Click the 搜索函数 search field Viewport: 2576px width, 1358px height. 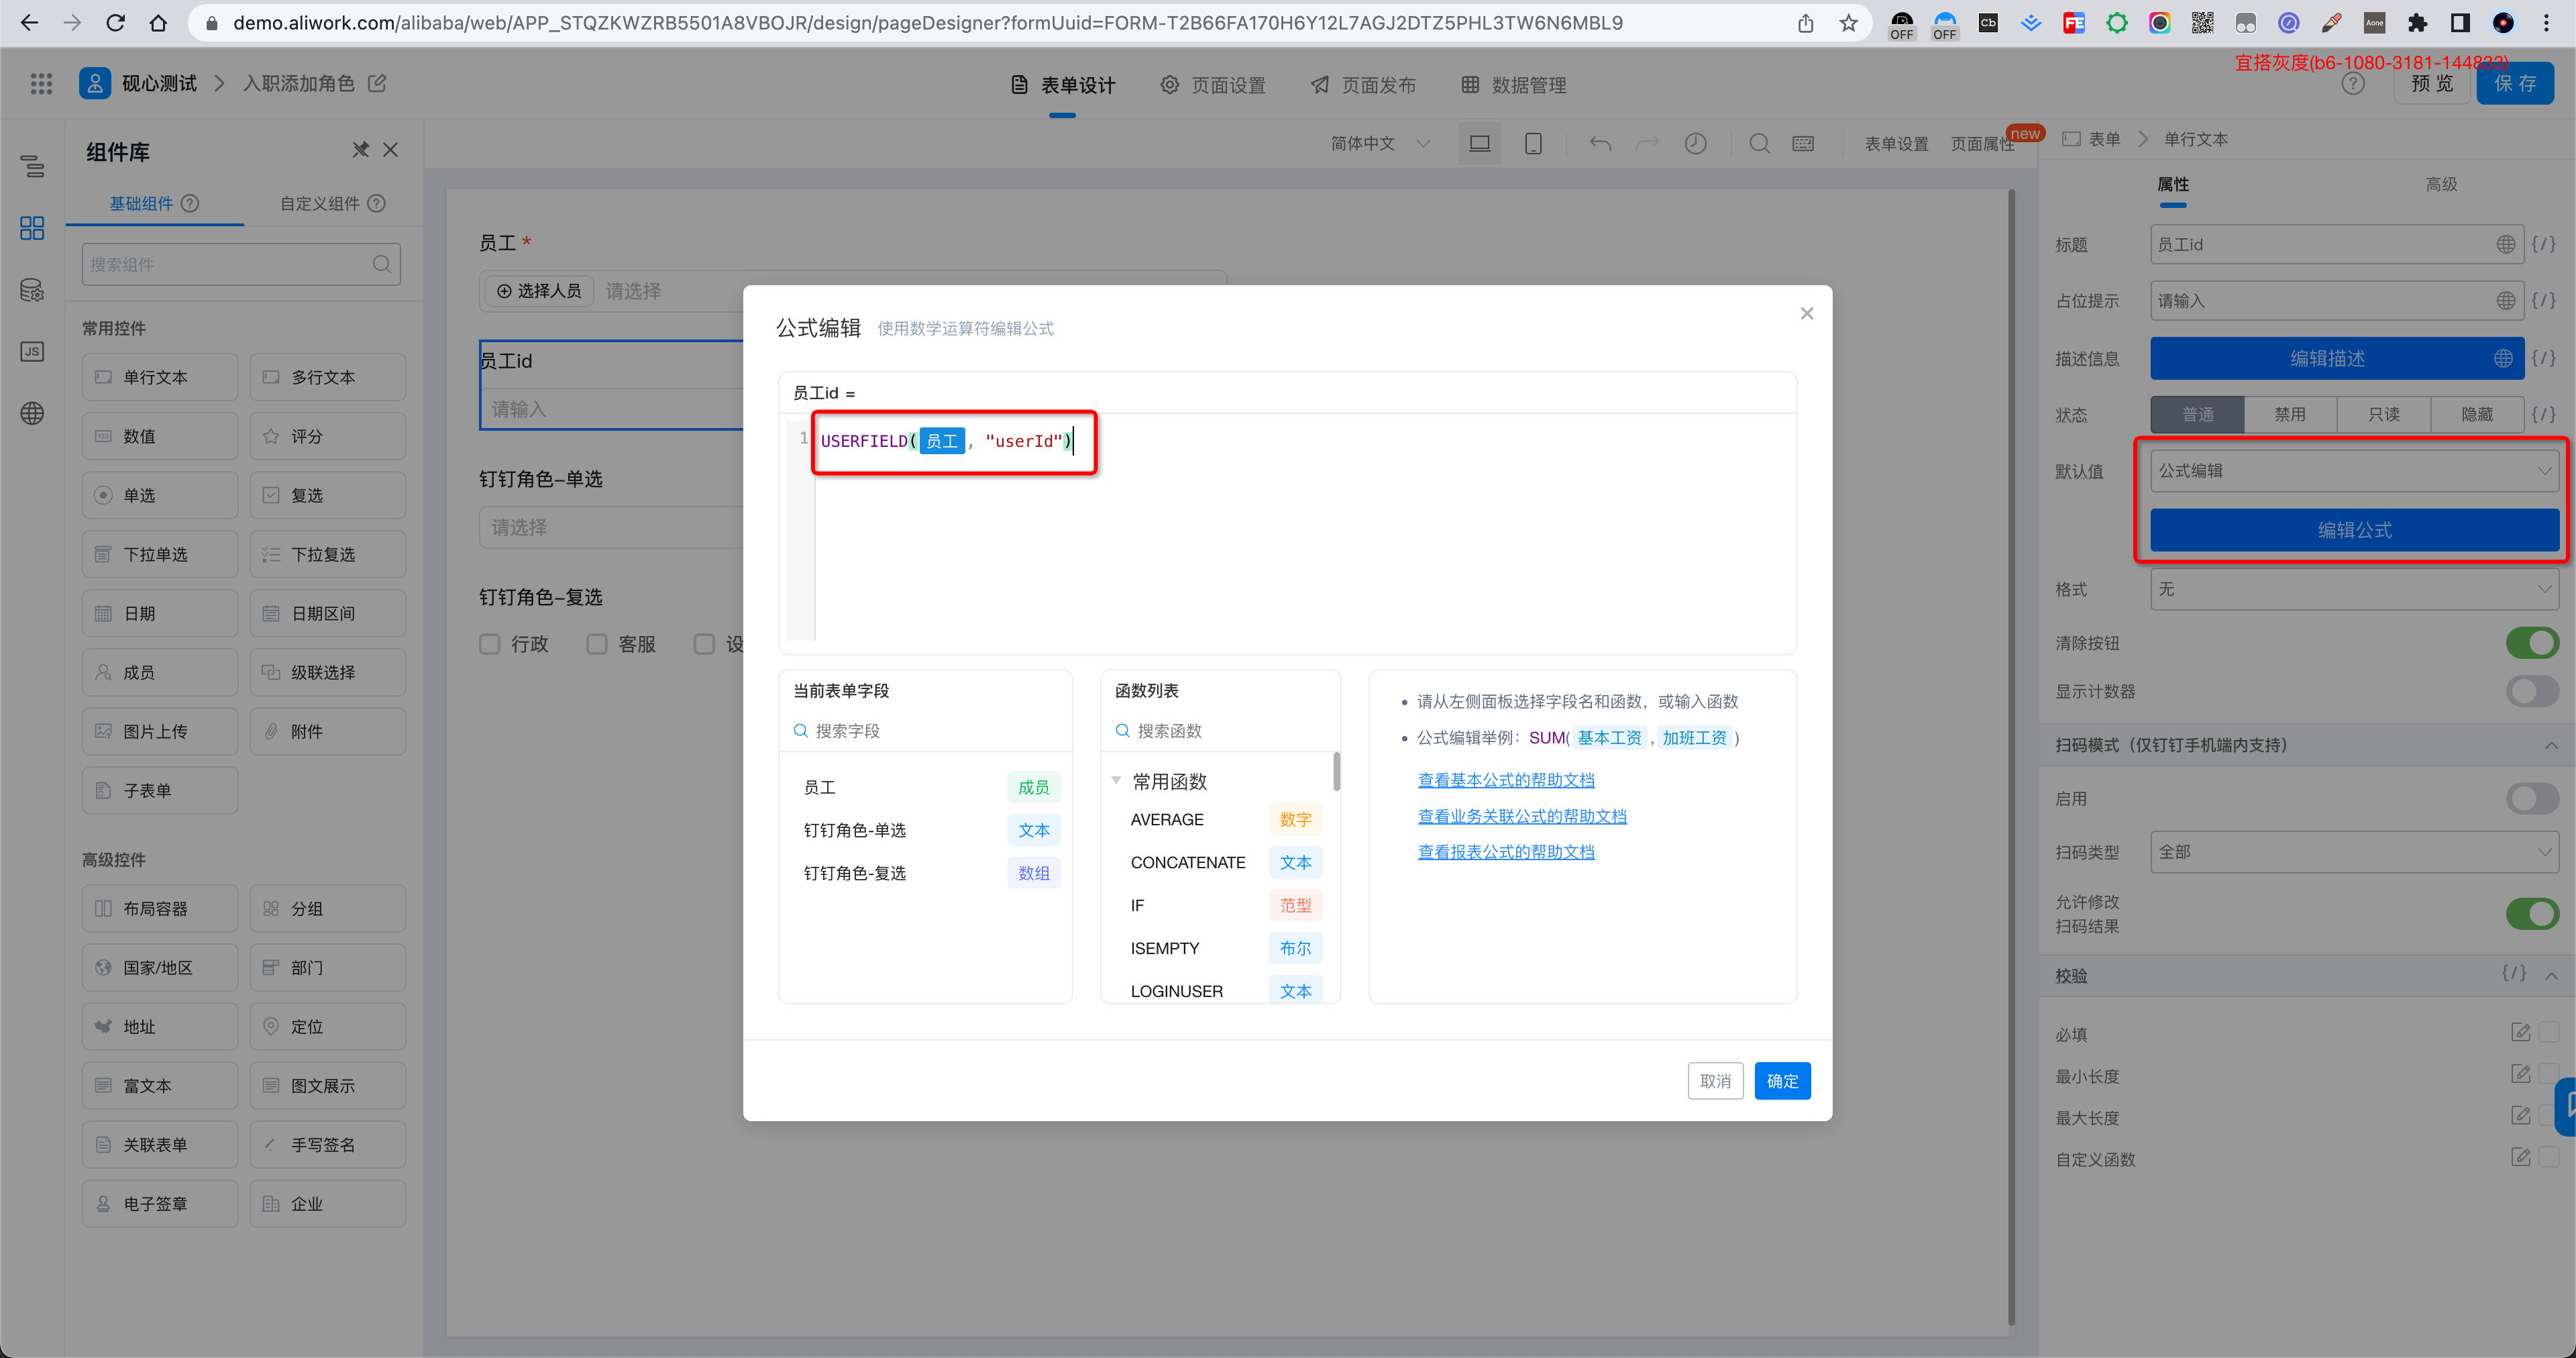click(x=1220, y=731)
